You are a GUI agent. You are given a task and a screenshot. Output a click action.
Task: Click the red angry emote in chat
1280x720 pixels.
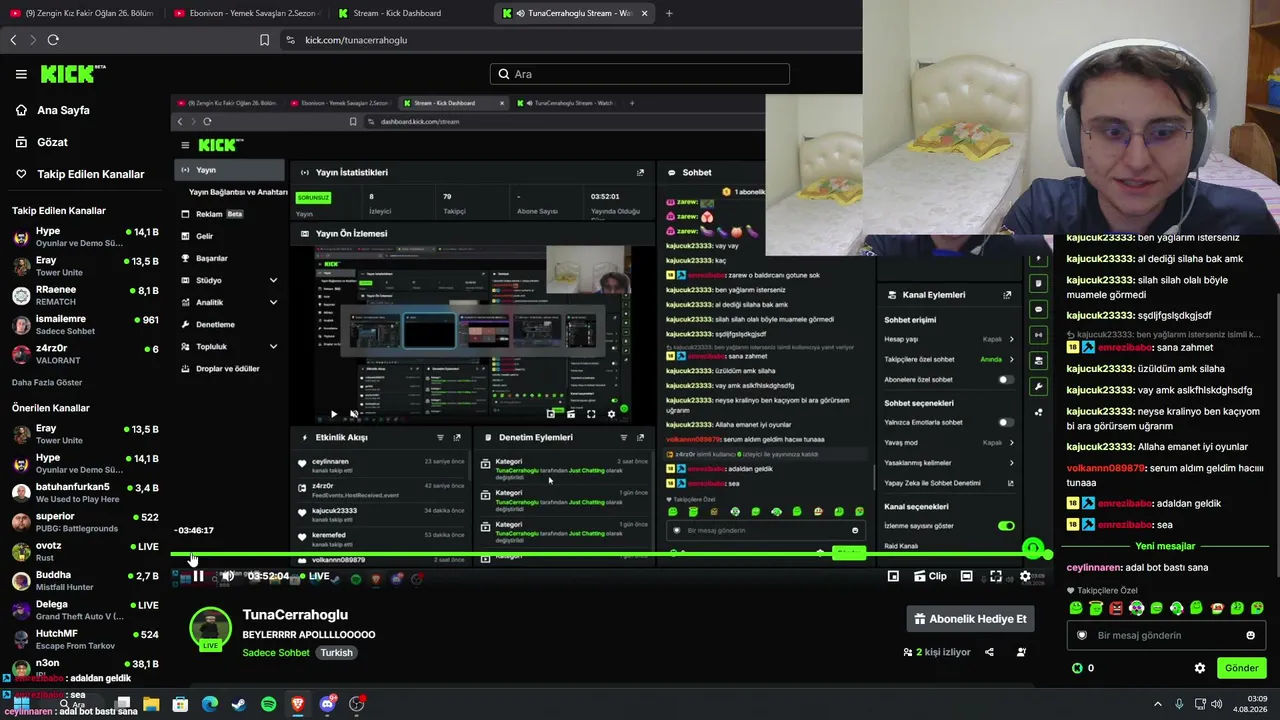[1116, 608]
